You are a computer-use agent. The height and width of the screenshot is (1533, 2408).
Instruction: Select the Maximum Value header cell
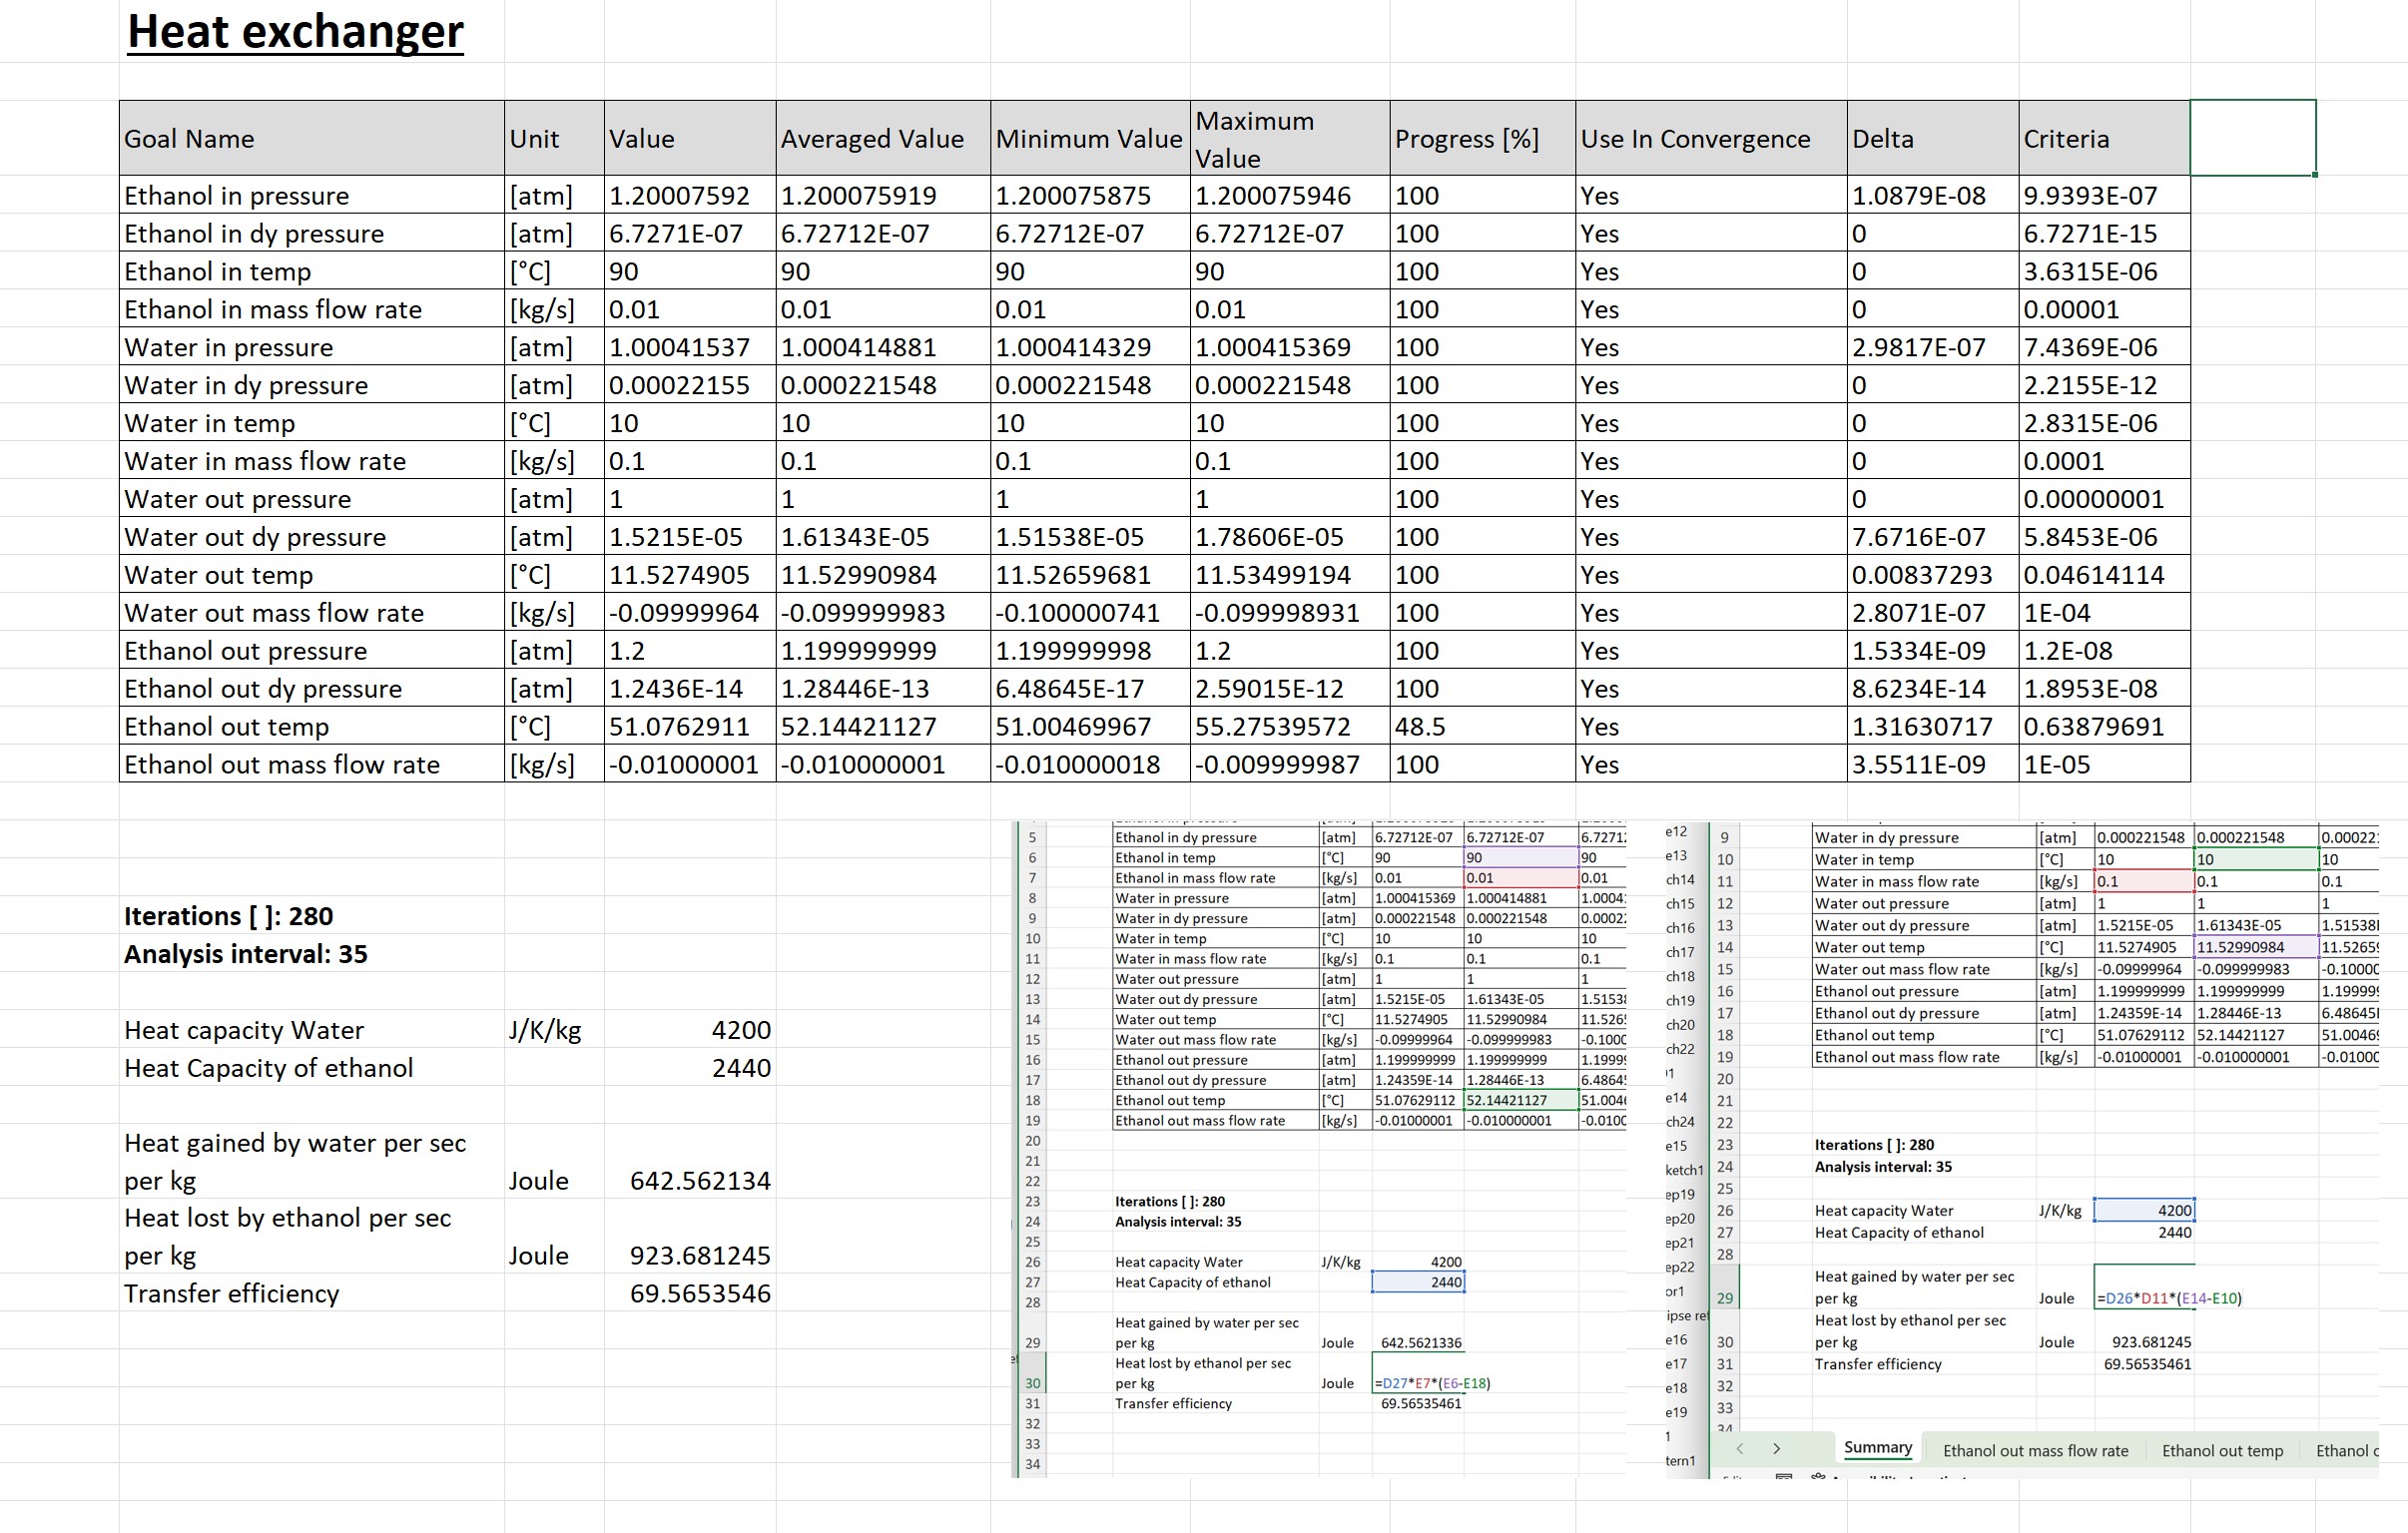point(1290,138)
